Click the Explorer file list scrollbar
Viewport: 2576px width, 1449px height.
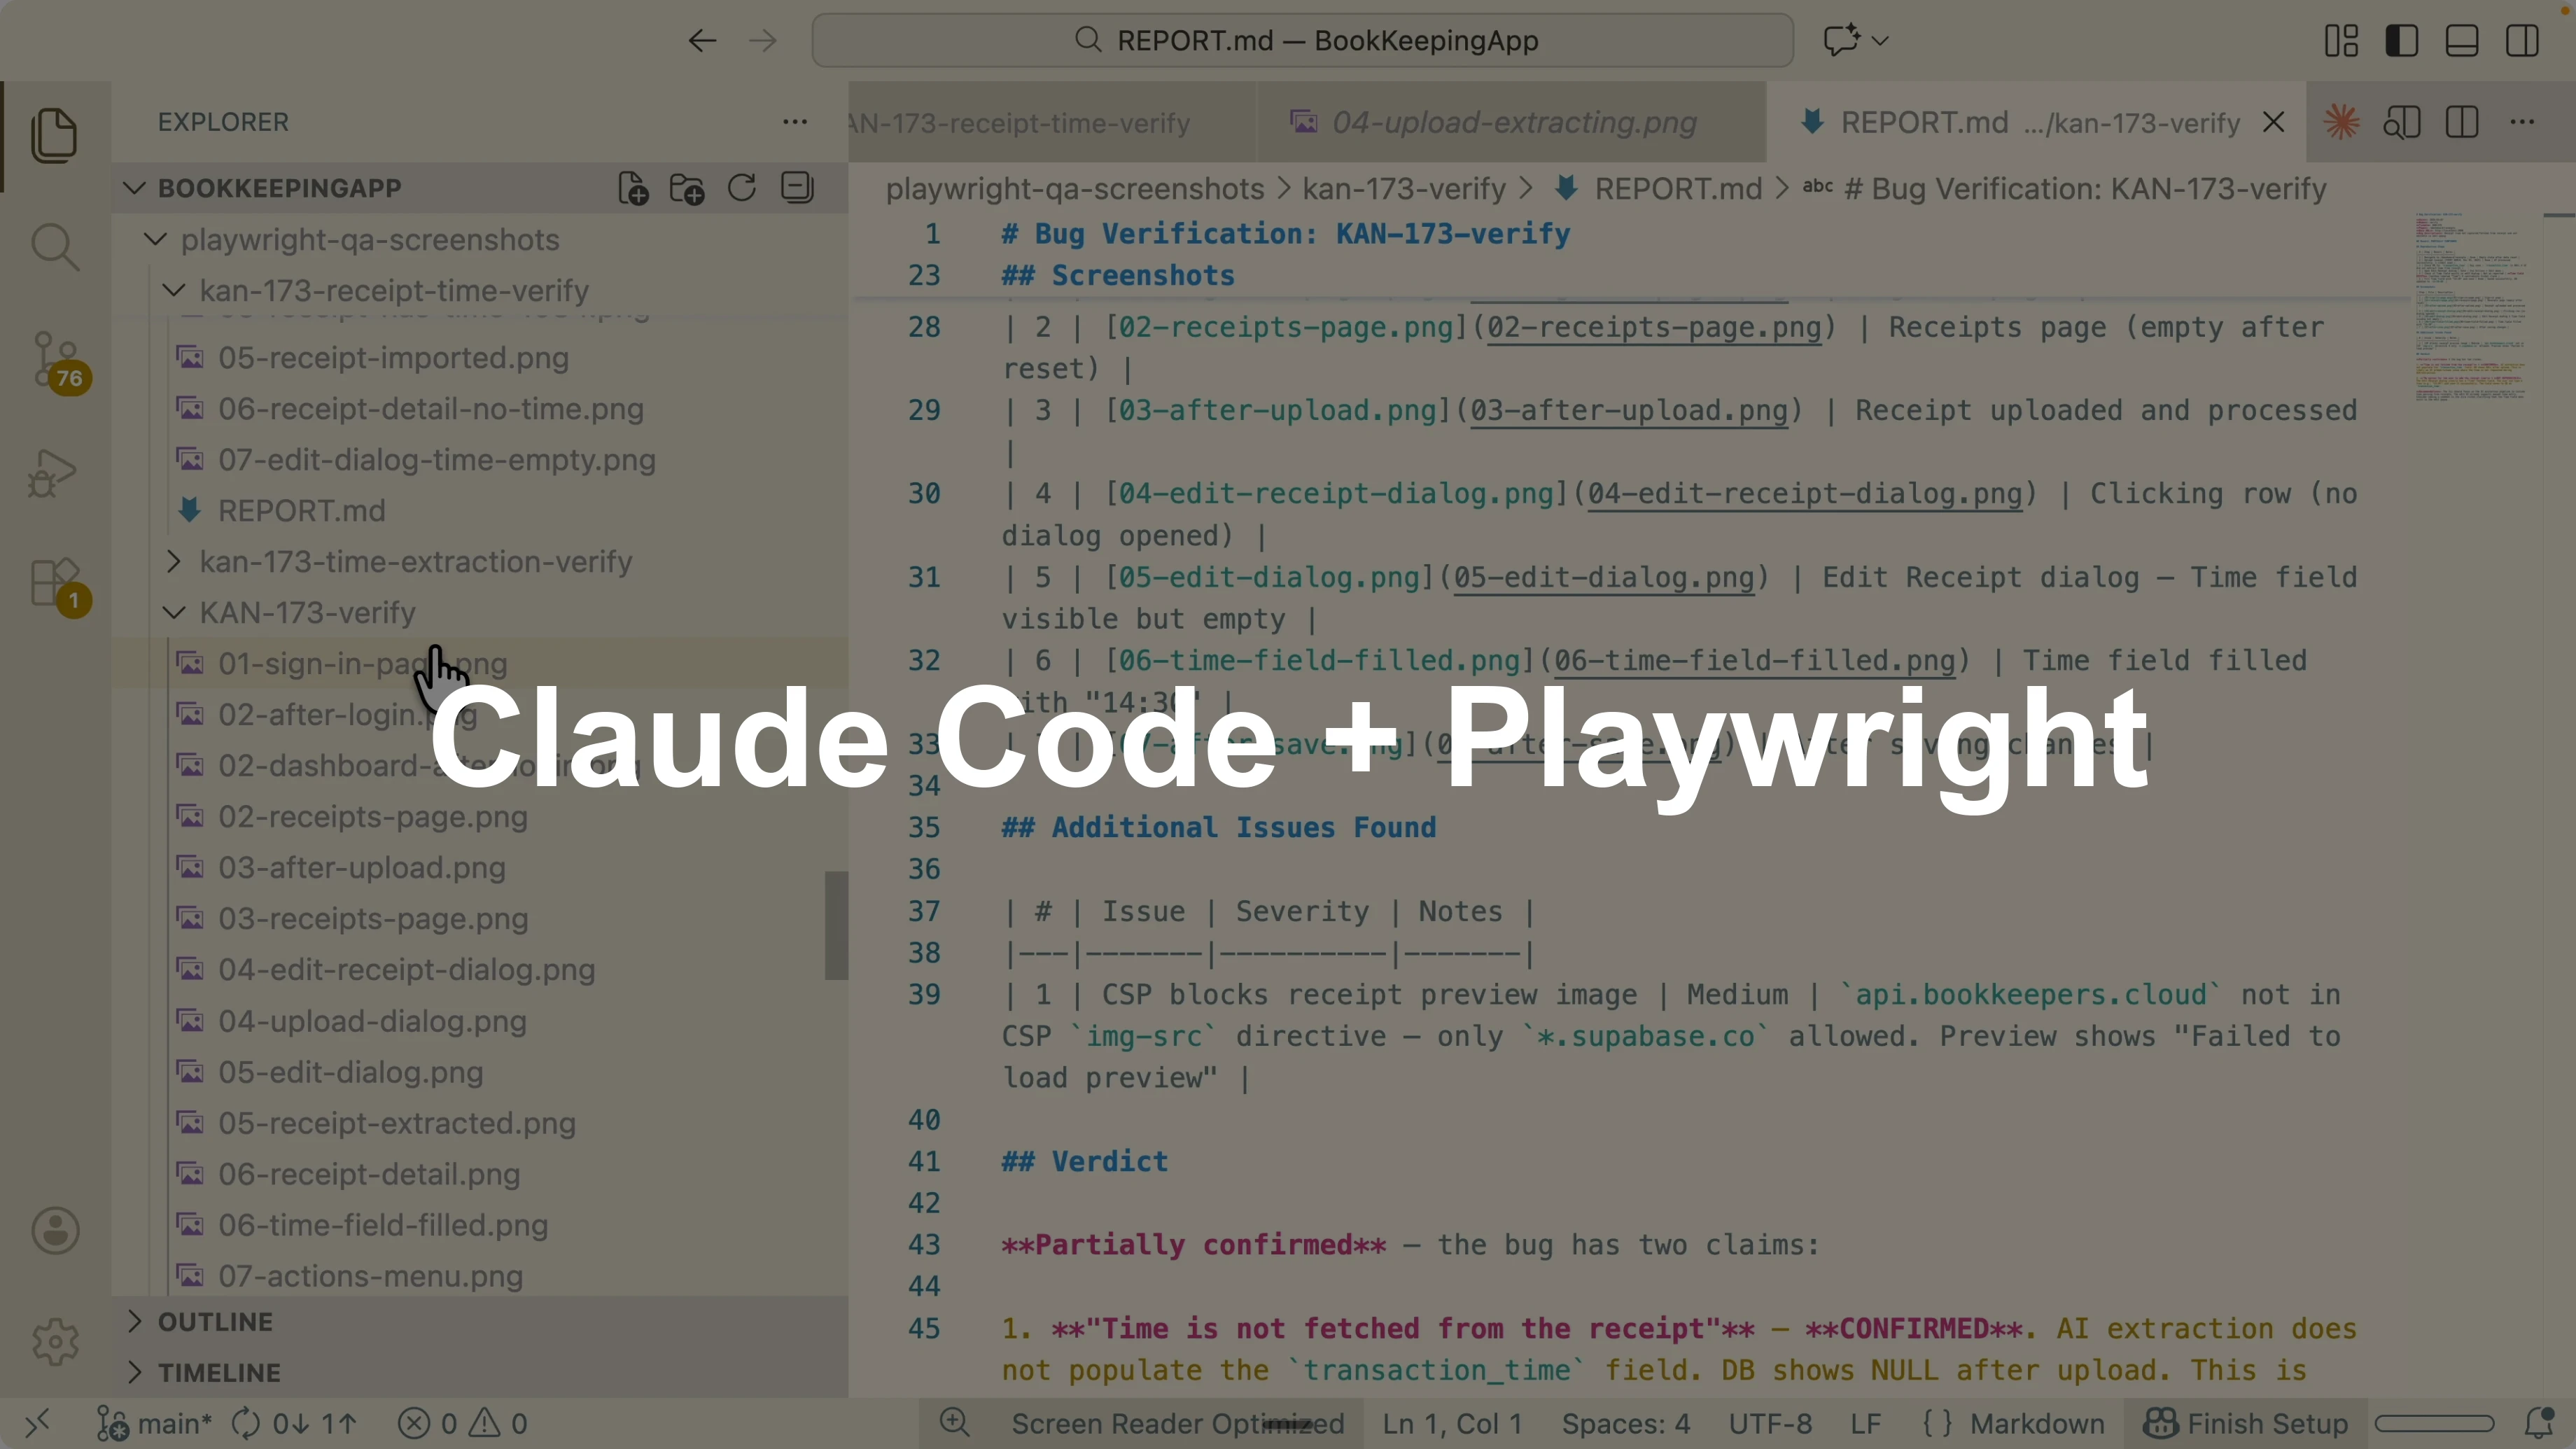point(836,926)
